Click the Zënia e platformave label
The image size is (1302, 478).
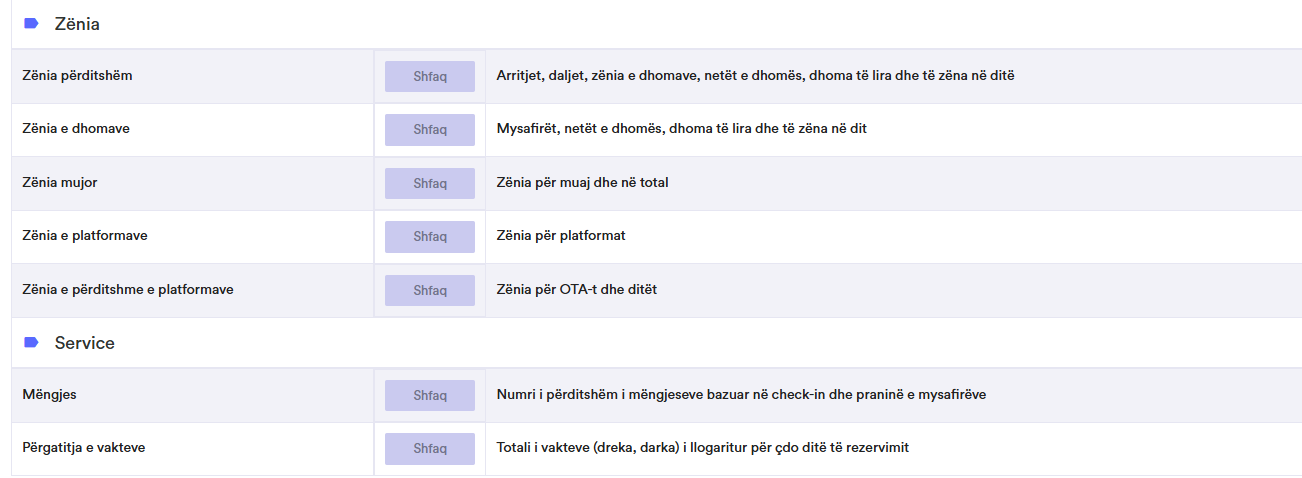click(85, 236)
